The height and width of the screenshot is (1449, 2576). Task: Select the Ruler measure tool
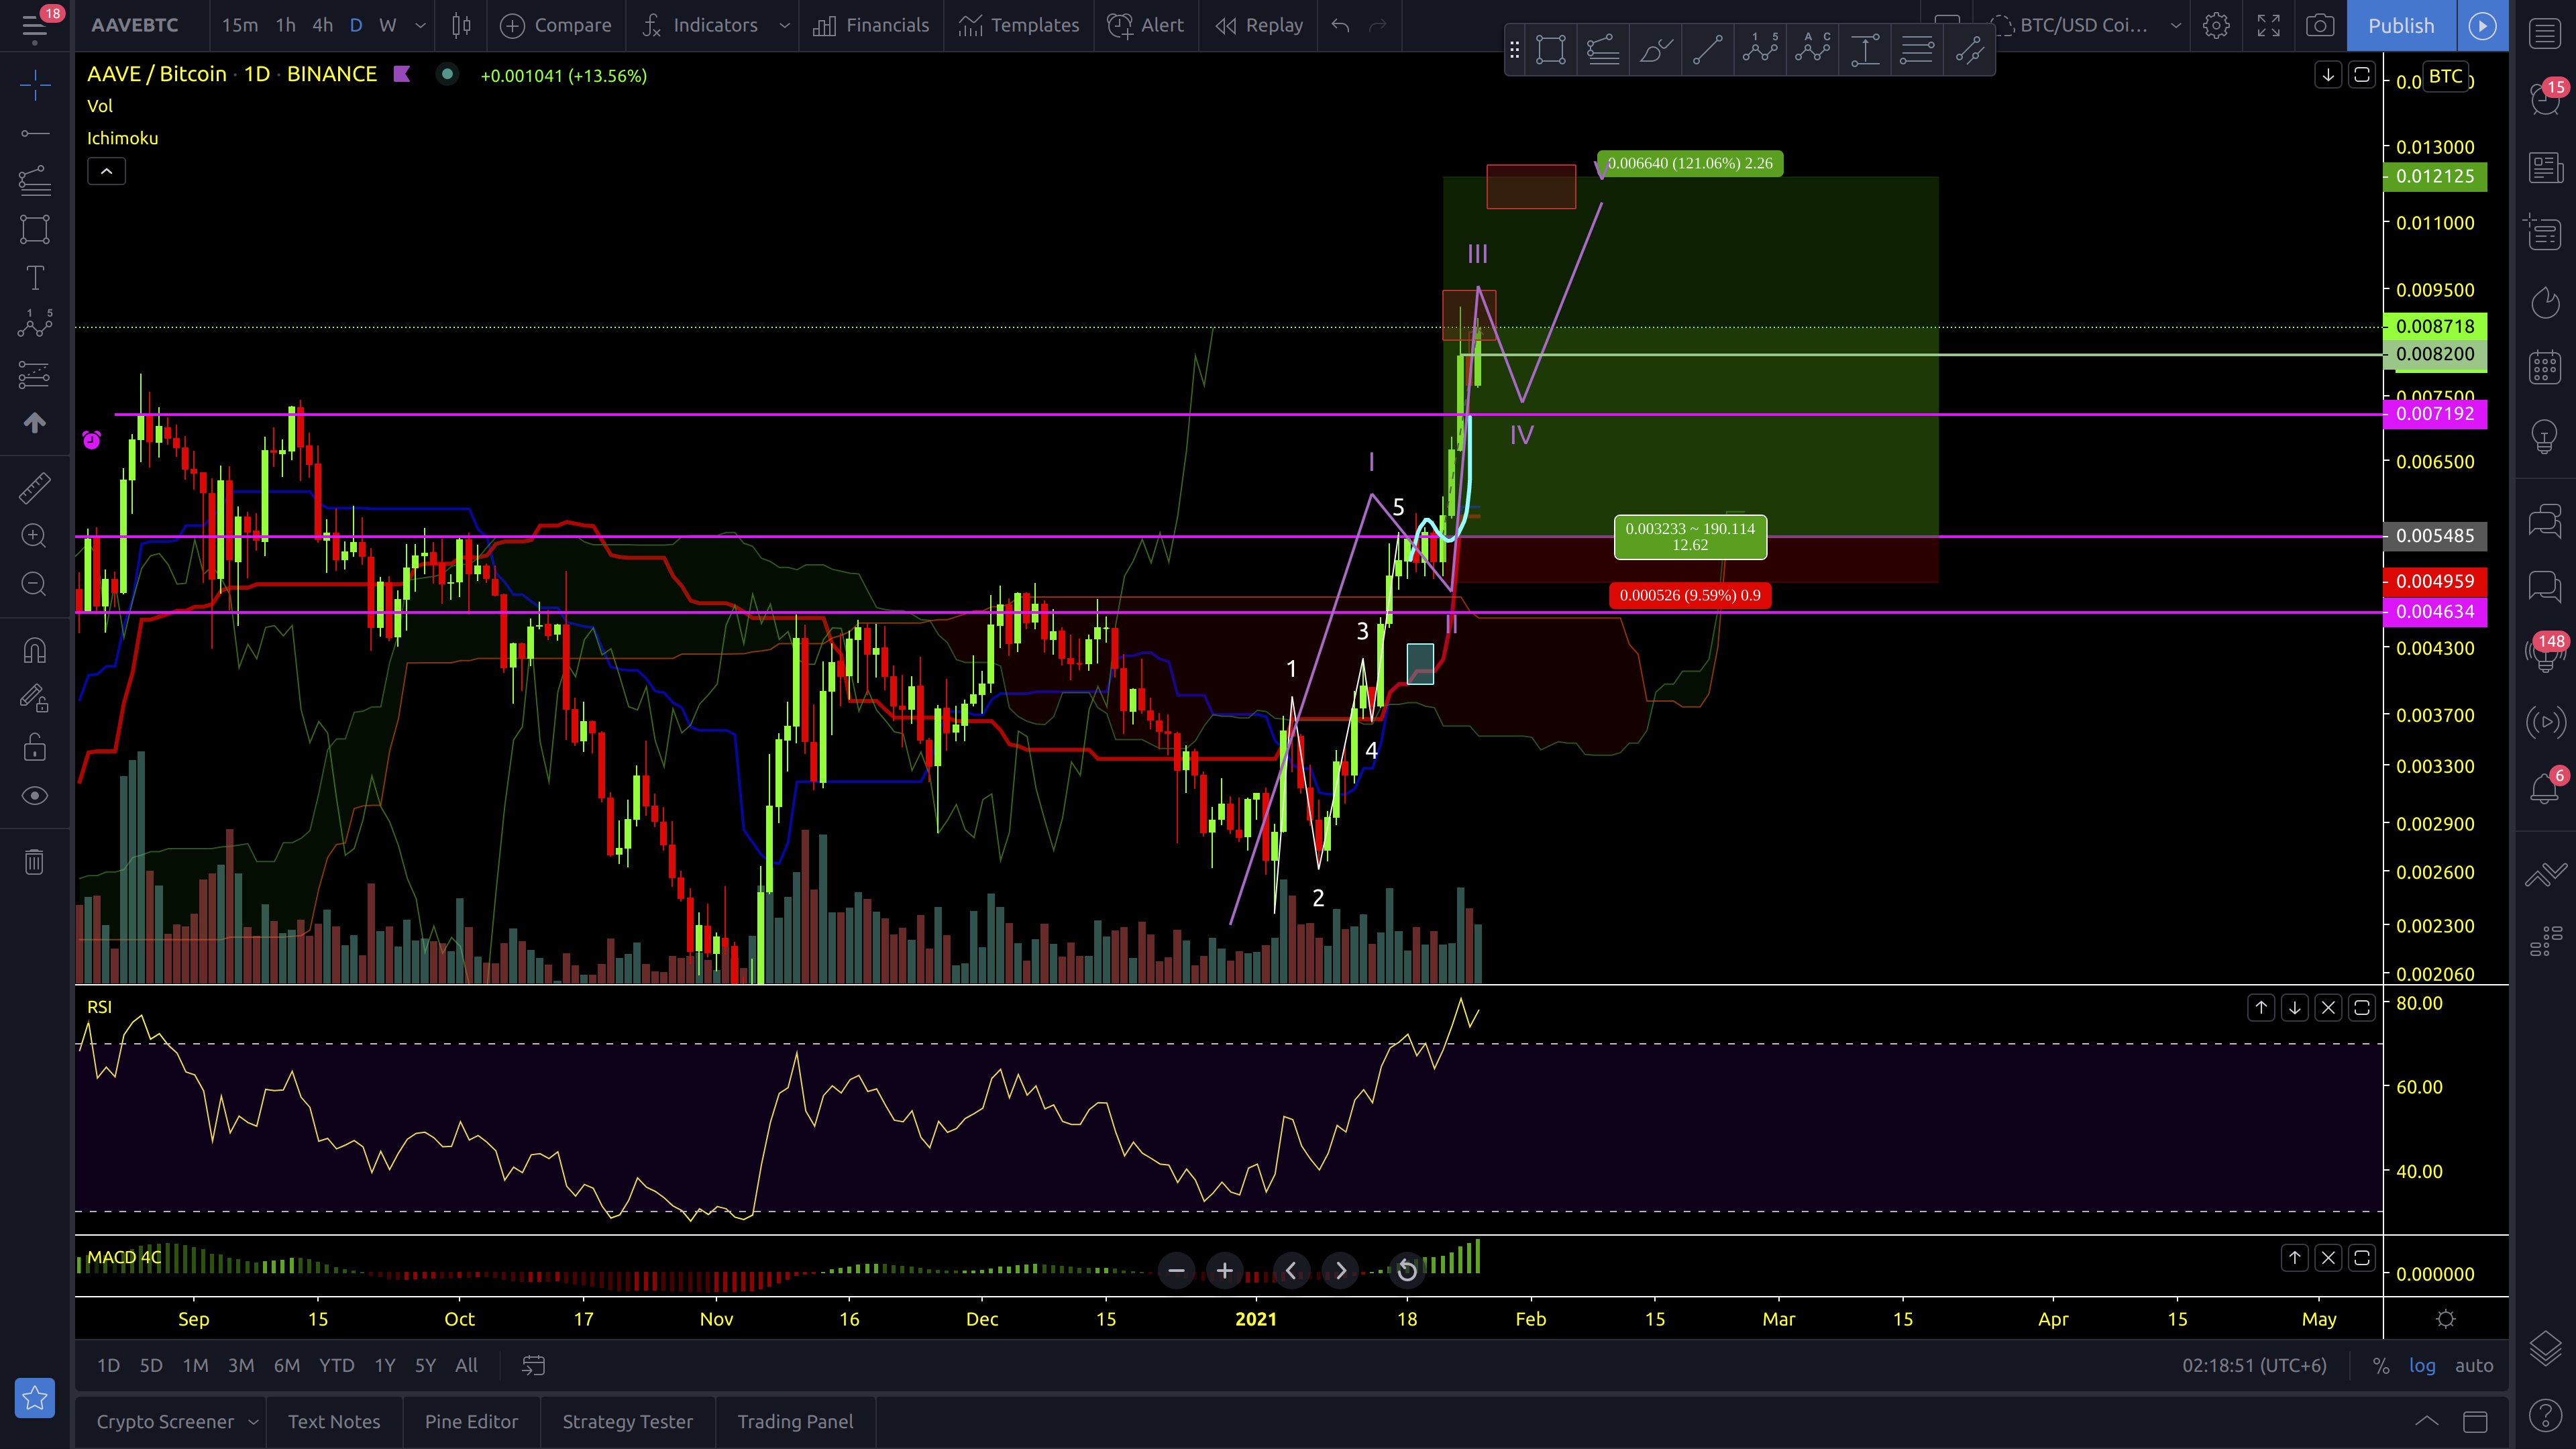point(34,488)
